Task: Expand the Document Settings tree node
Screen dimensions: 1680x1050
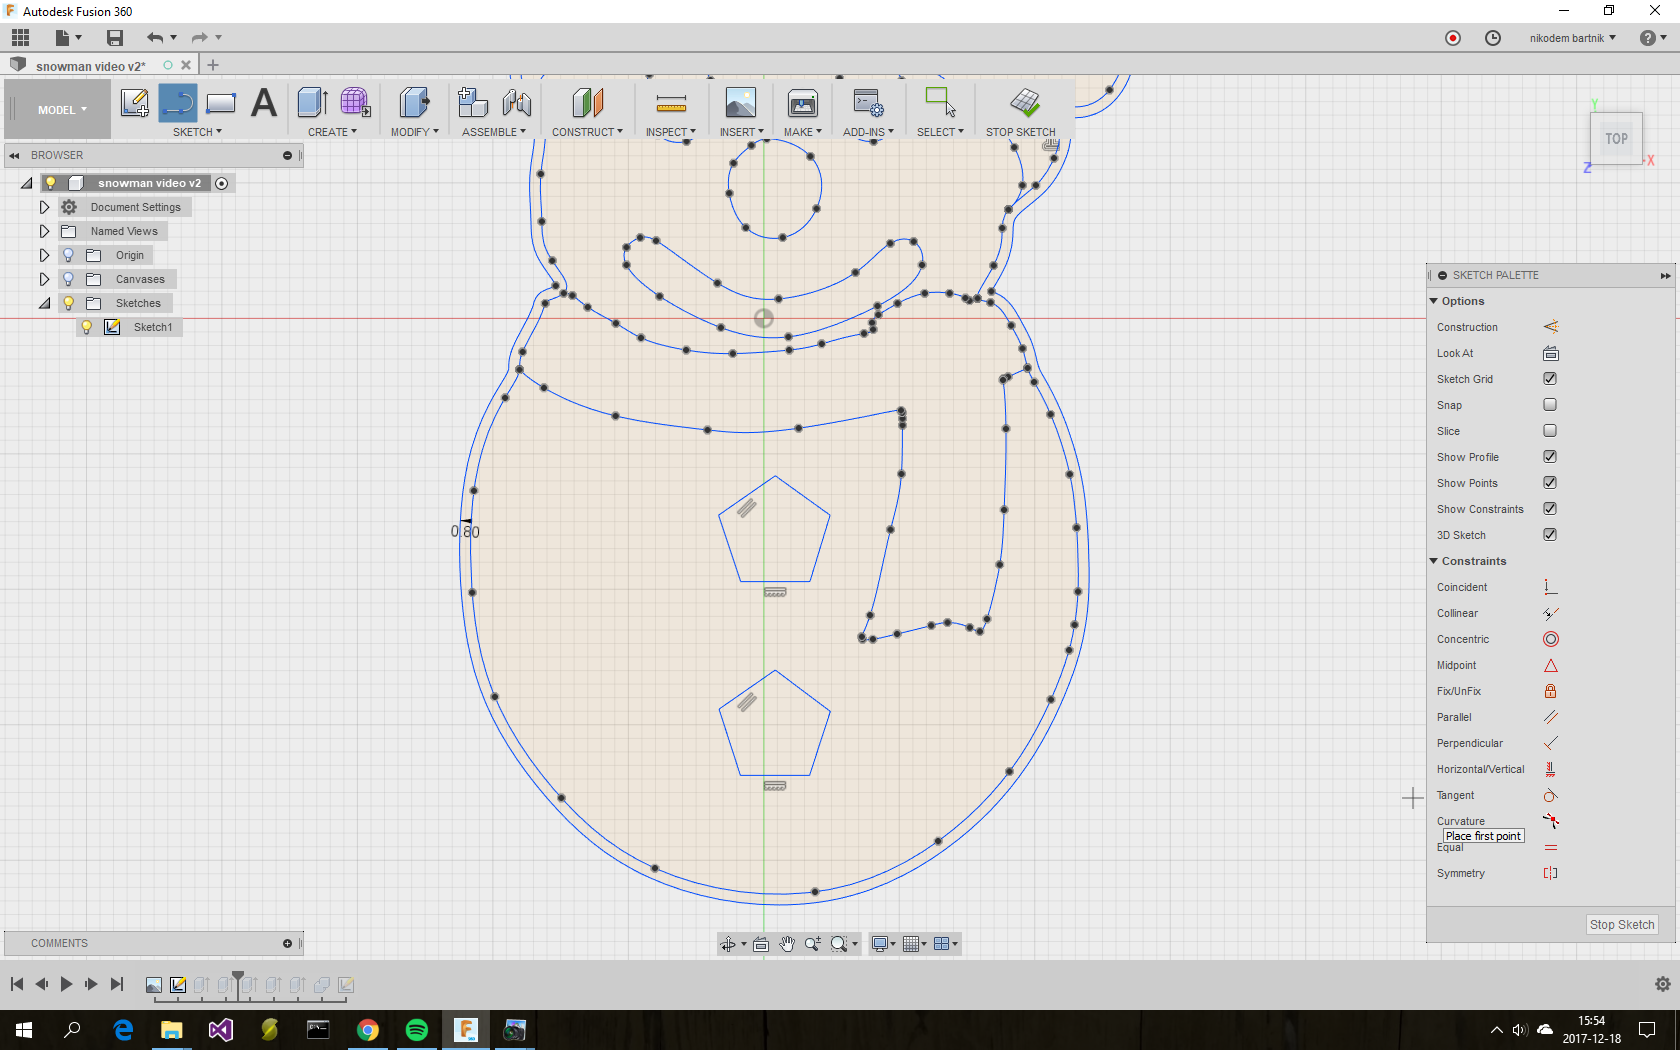Action: click(x=44, y=207)
